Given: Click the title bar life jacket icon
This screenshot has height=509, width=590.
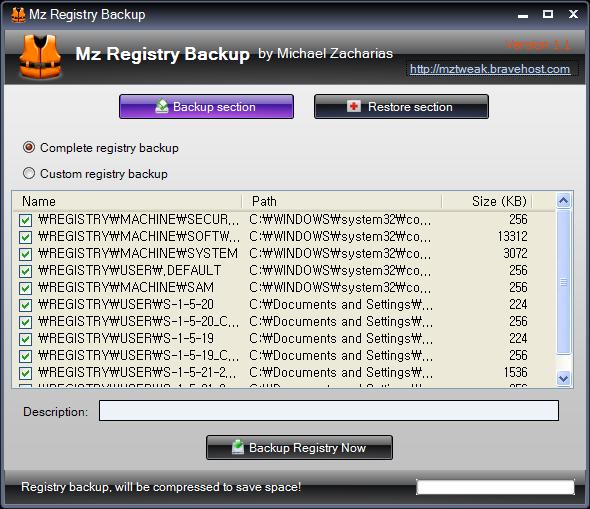Looking at the screenshot, I should (18, 15).
